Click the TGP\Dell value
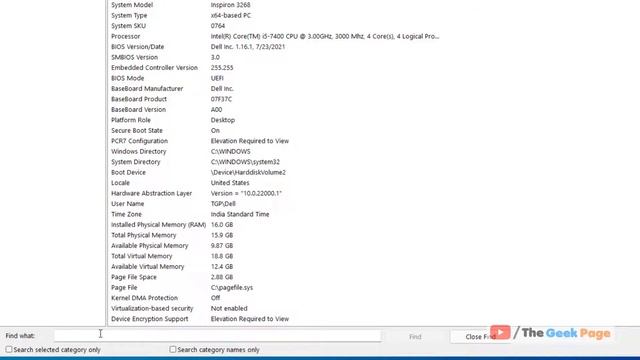Viewport: 640px width, 360px height. (x=223, y=204)
